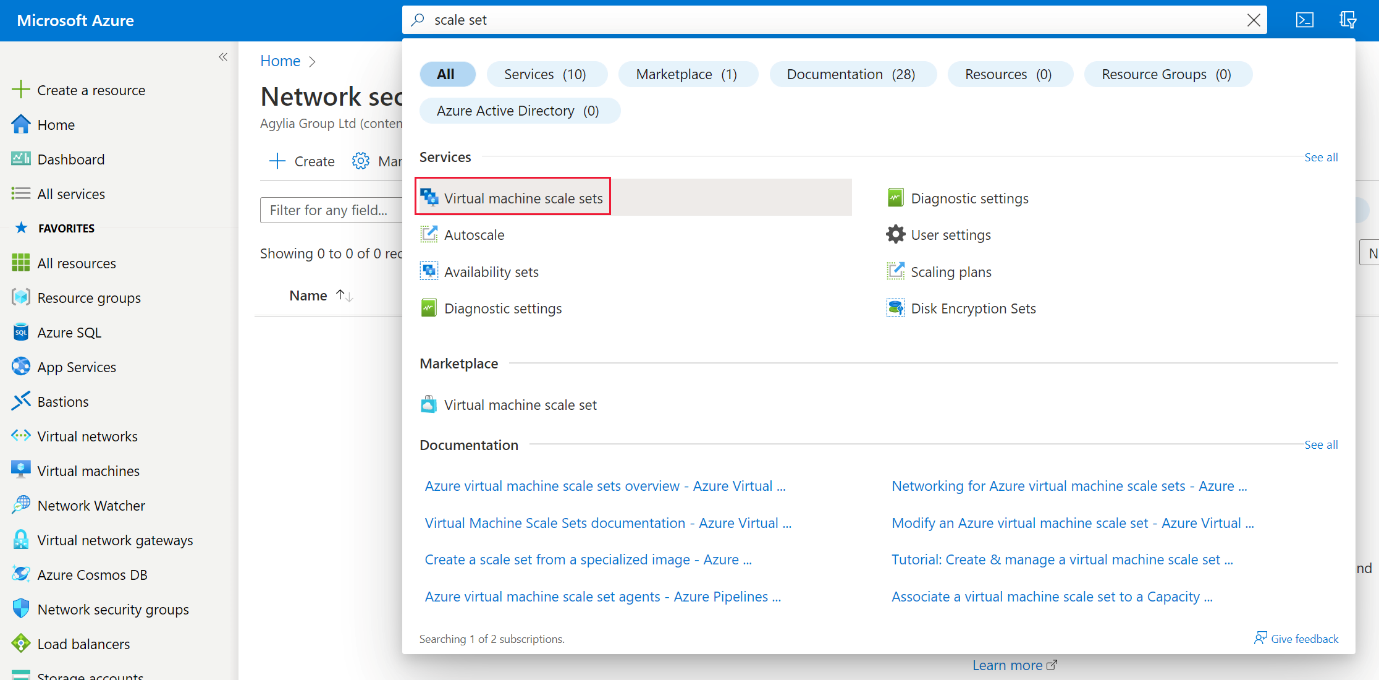1379x680 pixels.
Task: Open scale set agents Azure Pipelines doc
Action: click(603, 597)
